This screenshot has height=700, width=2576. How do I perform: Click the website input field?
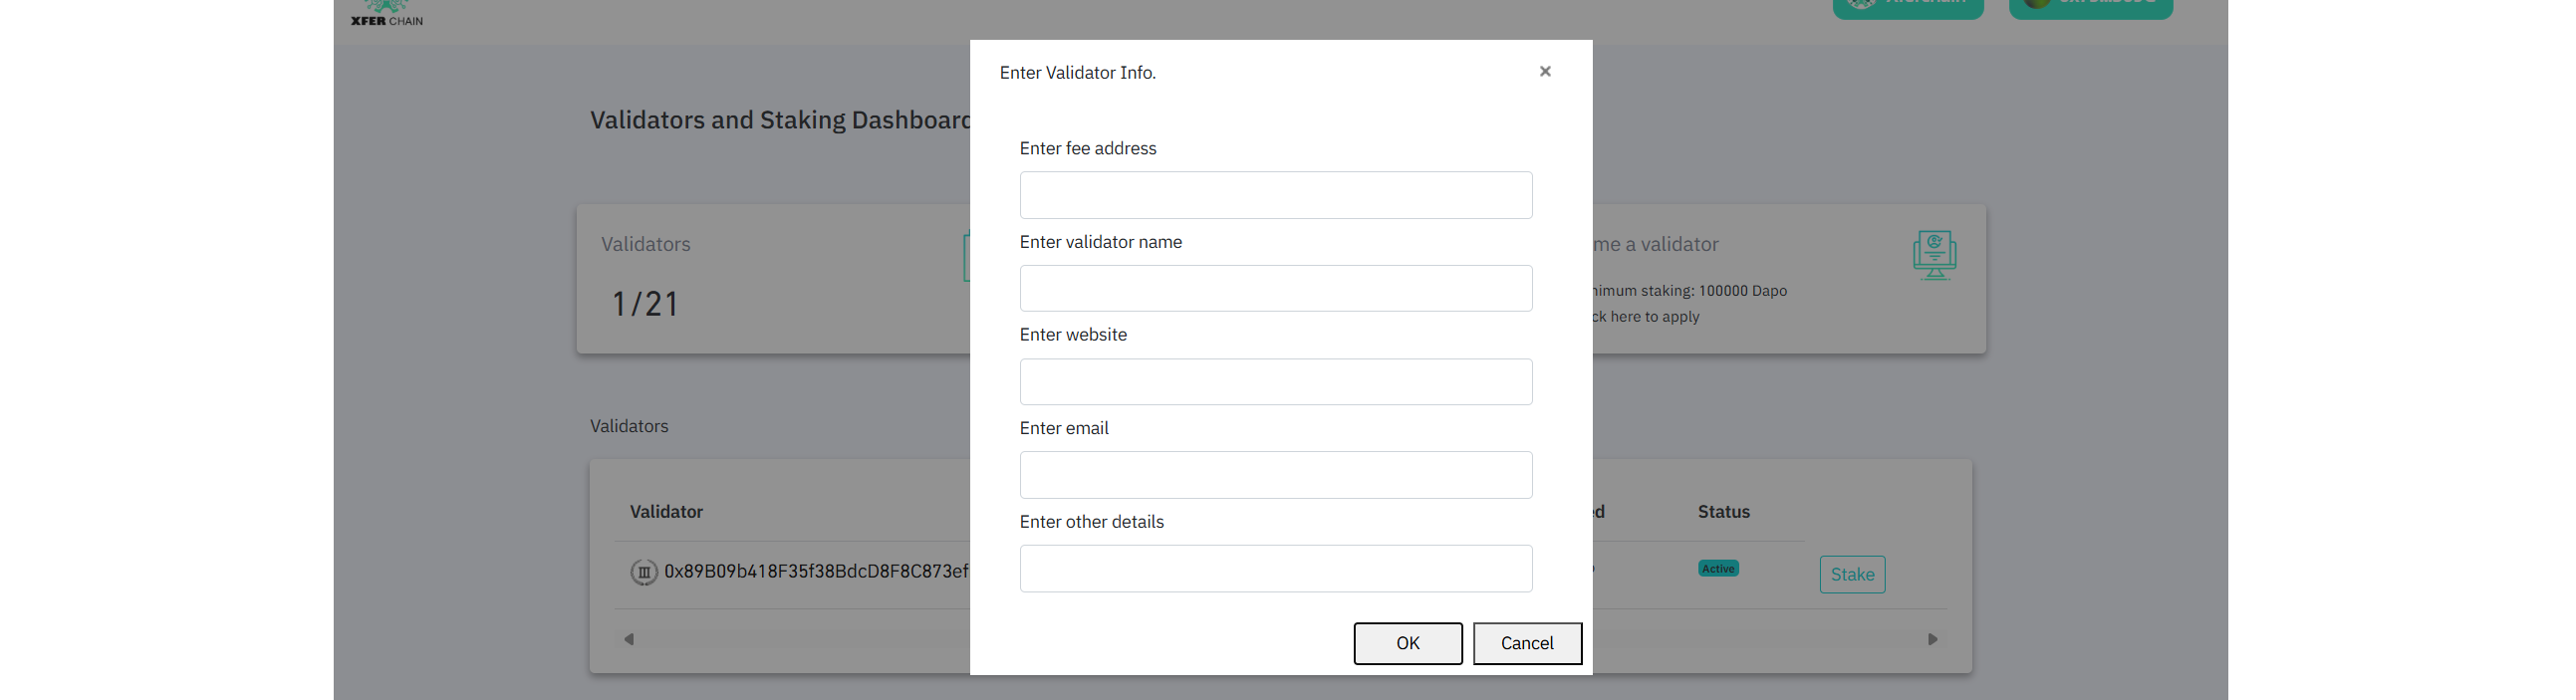point(1276,382)
